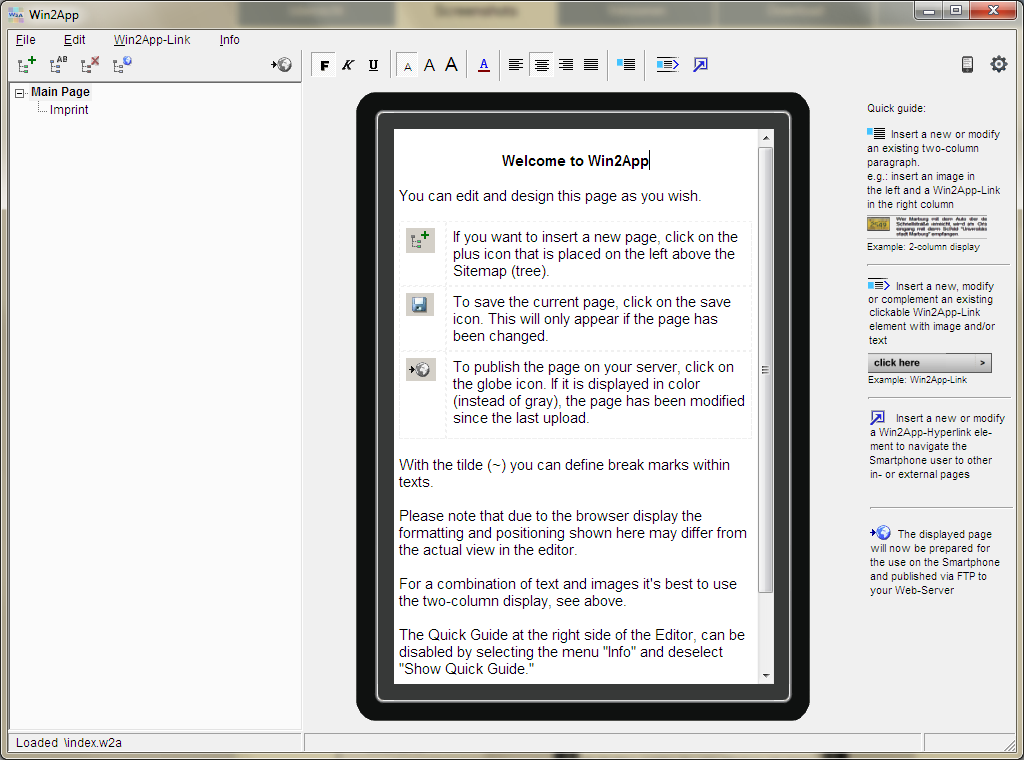Select the largest font size button
The image size is (1024, 760).
coord(451,65)
